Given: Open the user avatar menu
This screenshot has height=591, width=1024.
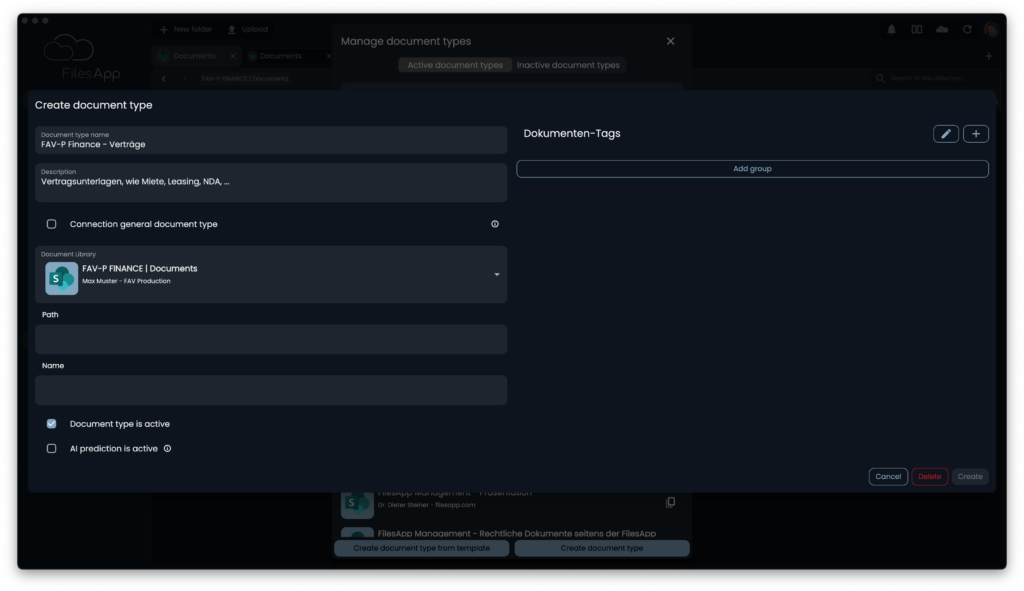Looking at the screenshot, I should [x=991, y=29].
